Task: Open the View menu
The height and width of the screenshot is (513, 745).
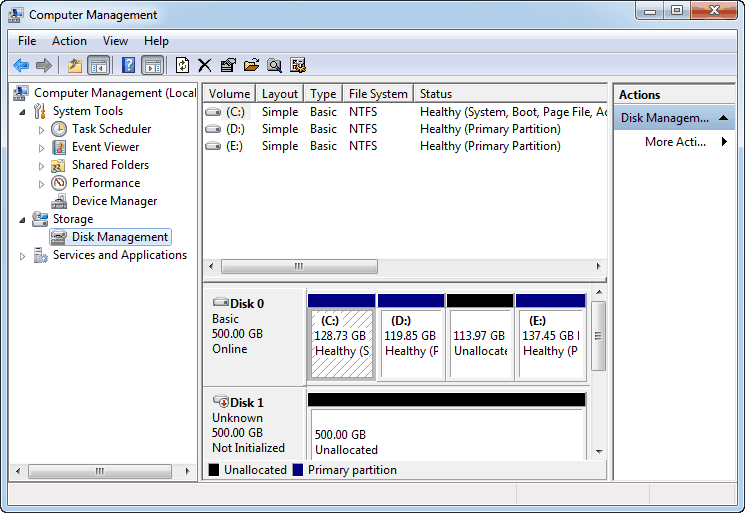Action: tap(115, 41)
